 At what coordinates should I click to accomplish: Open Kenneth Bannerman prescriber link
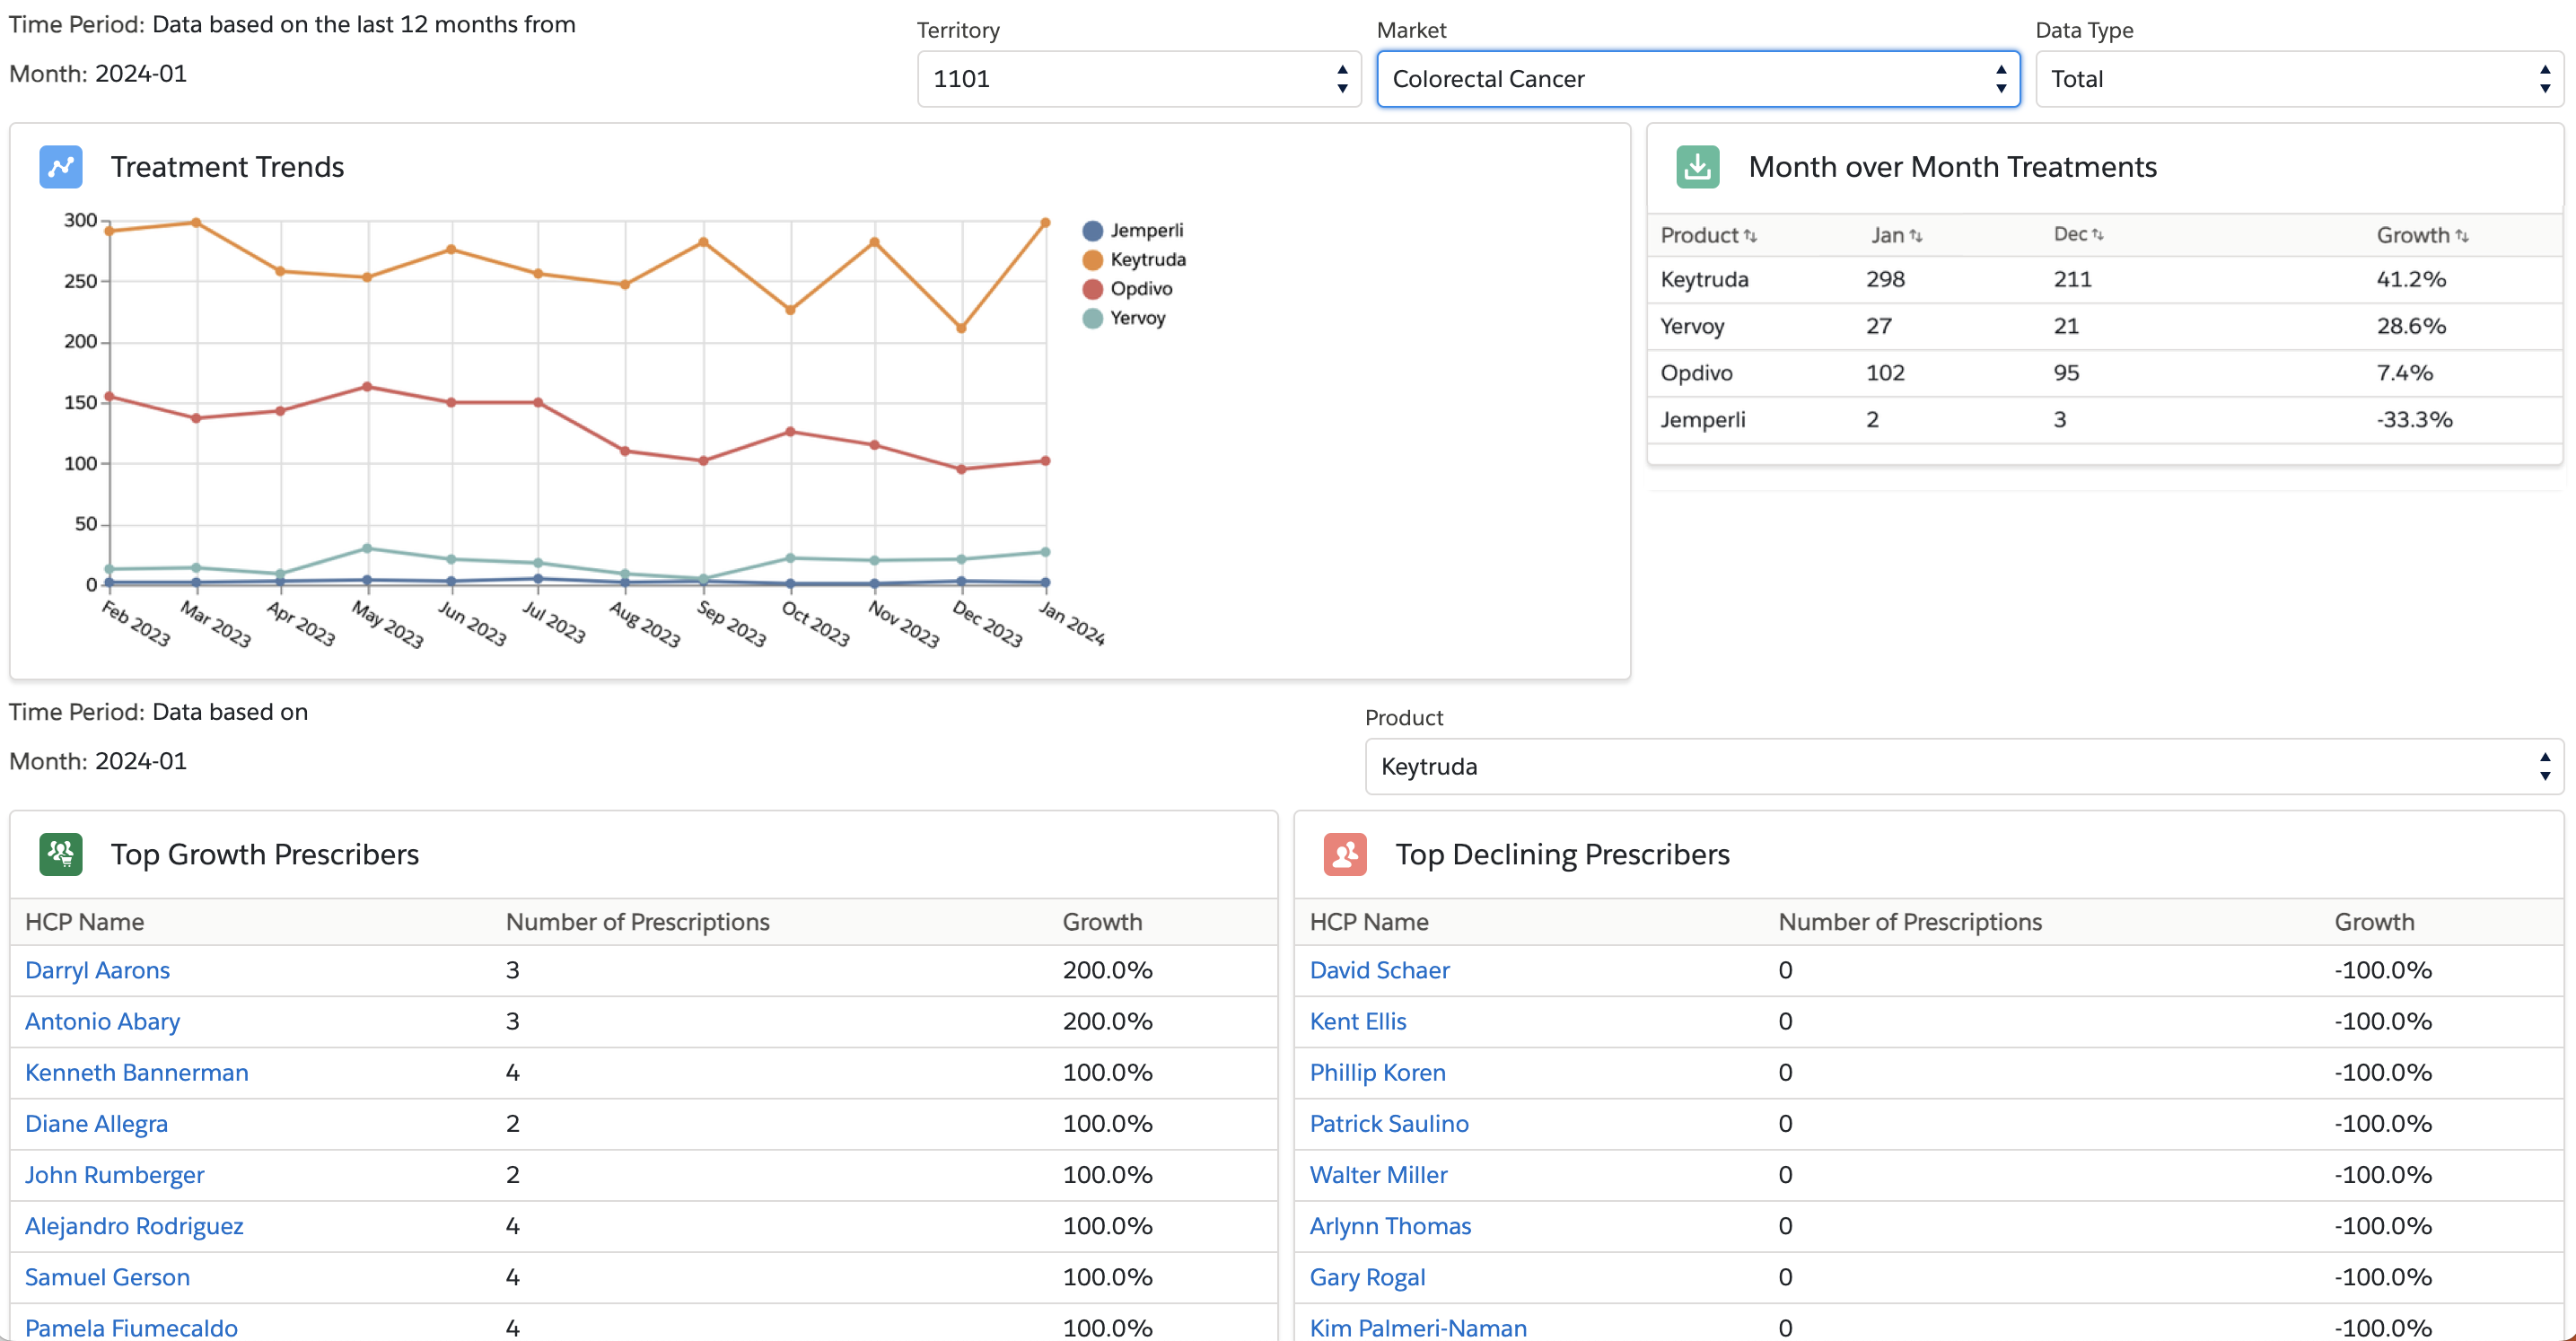tap(136, 1072)
